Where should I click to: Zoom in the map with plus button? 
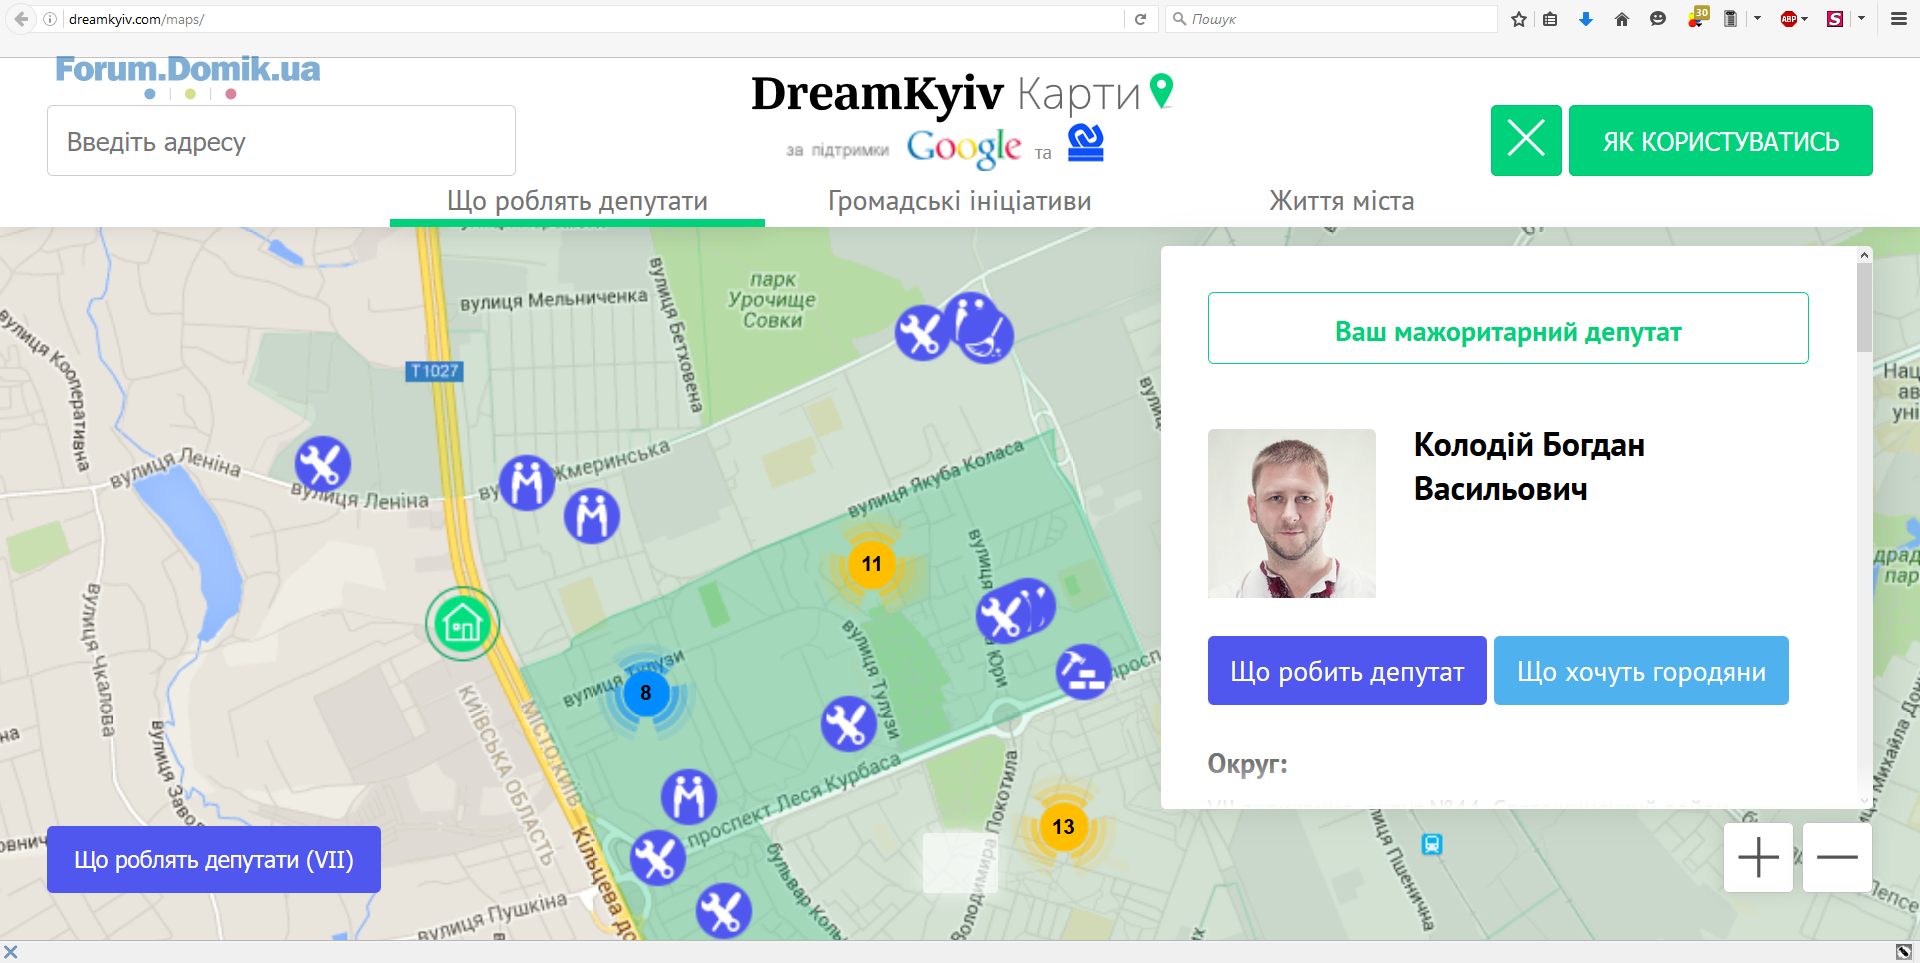(1758, 857)
